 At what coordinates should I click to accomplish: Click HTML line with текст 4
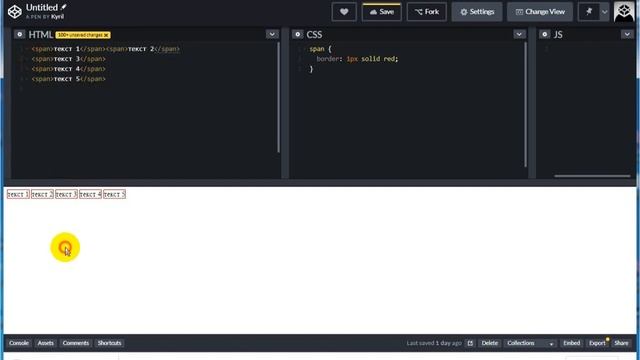click(69, 69)
